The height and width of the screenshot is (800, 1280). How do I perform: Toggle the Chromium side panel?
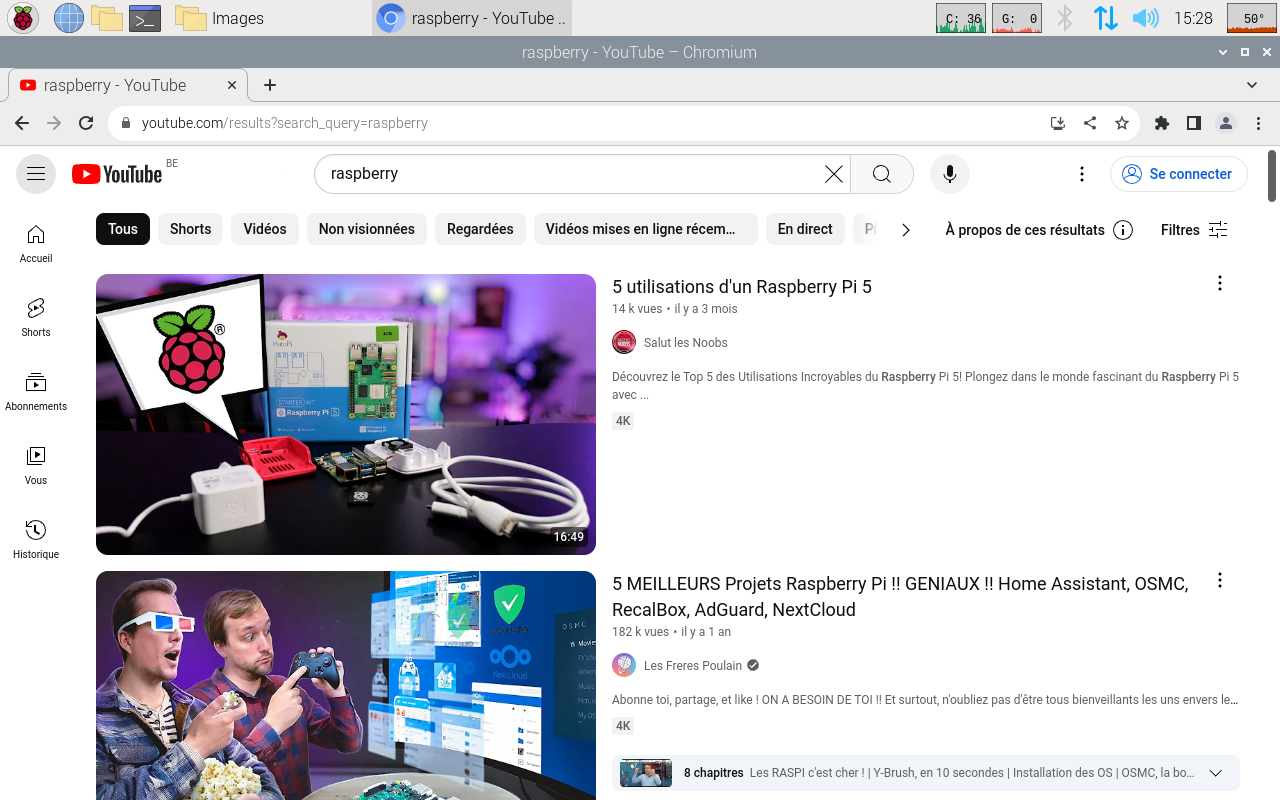[1193, 123]
